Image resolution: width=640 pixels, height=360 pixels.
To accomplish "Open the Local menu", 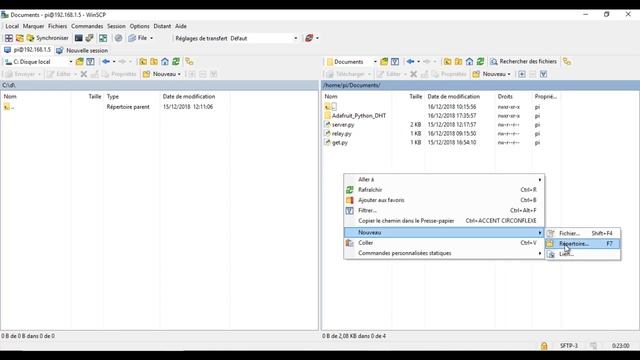I will (12, 26).
